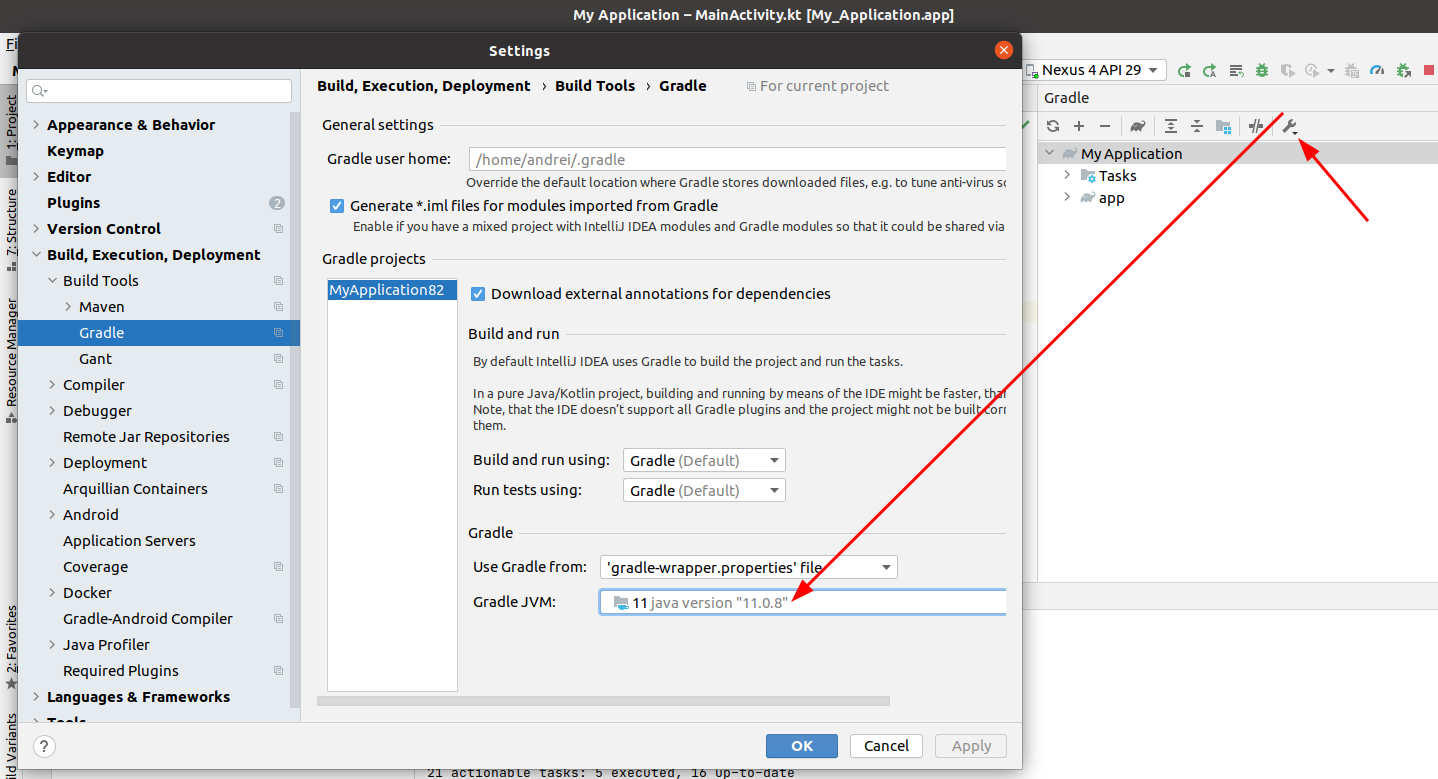Uncheck Download external annotations for dependencies
1438x779 pixels.
coord(478,294)
